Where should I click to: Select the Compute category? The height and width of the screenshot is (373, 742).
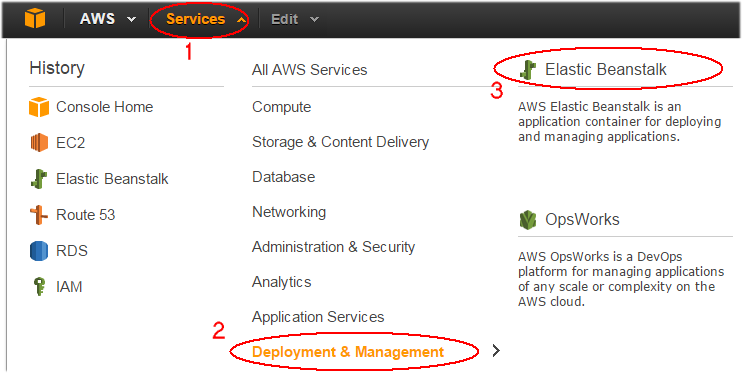[x=282, y=107]
